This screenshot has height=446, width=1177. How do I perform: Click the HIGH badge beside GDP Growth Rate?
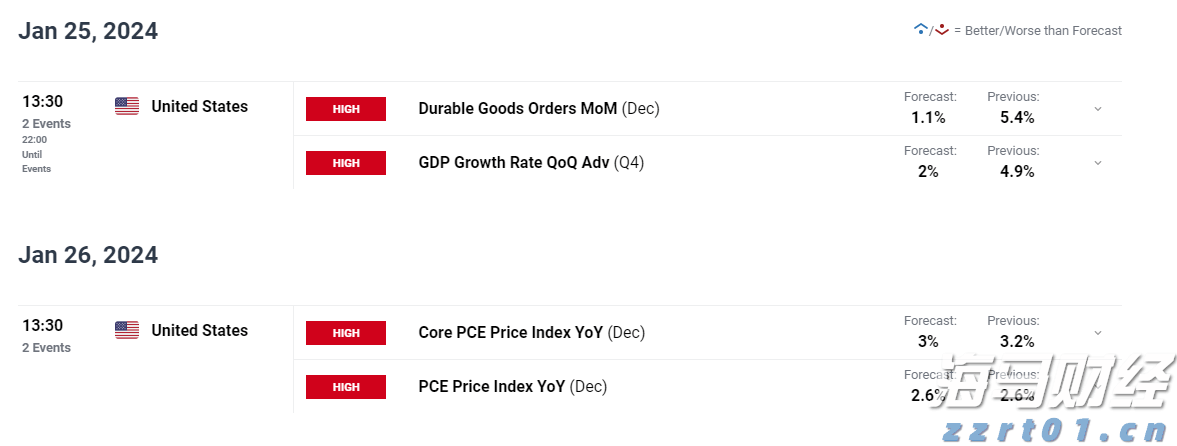pyautogui.click(x=346, y=163)
